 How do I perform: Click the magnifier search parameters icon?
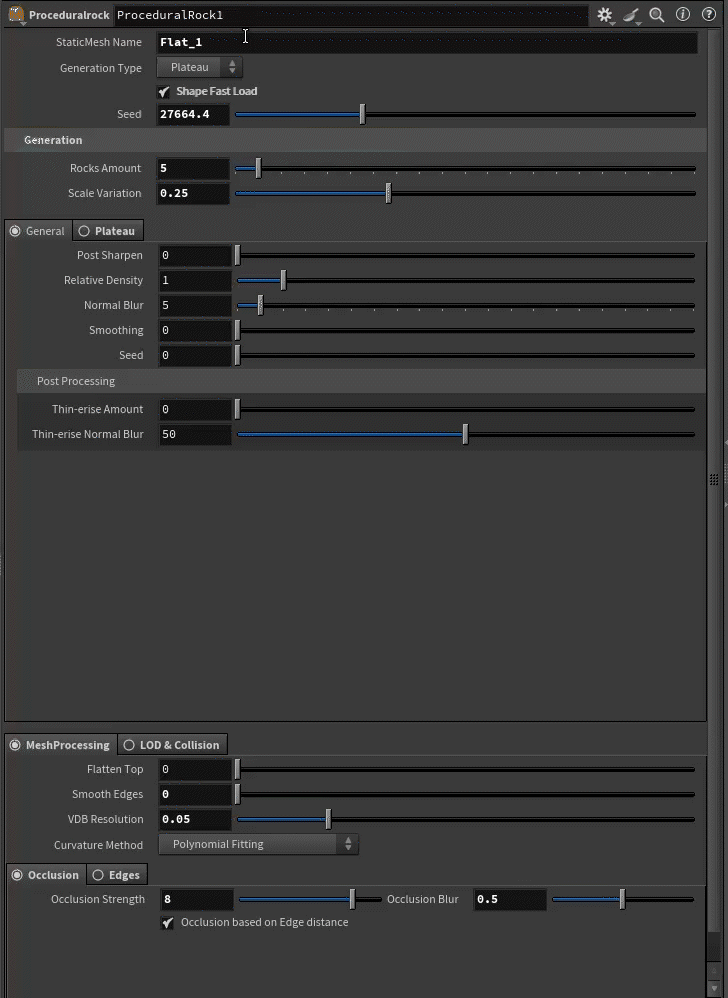tap(657, 15)
